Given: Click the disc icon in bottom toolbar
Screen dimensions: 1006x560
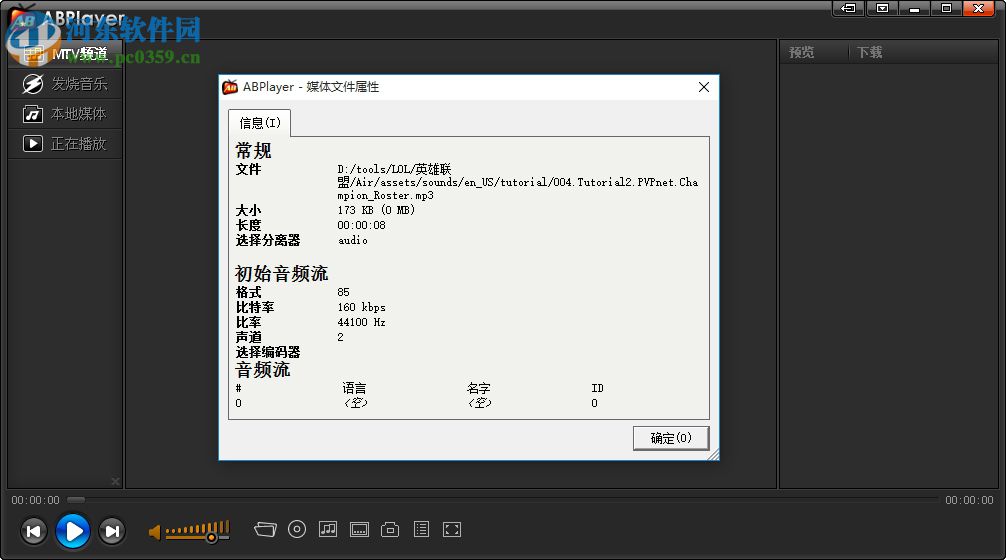Looking at the screenshot, I should (x=296, y=529).
